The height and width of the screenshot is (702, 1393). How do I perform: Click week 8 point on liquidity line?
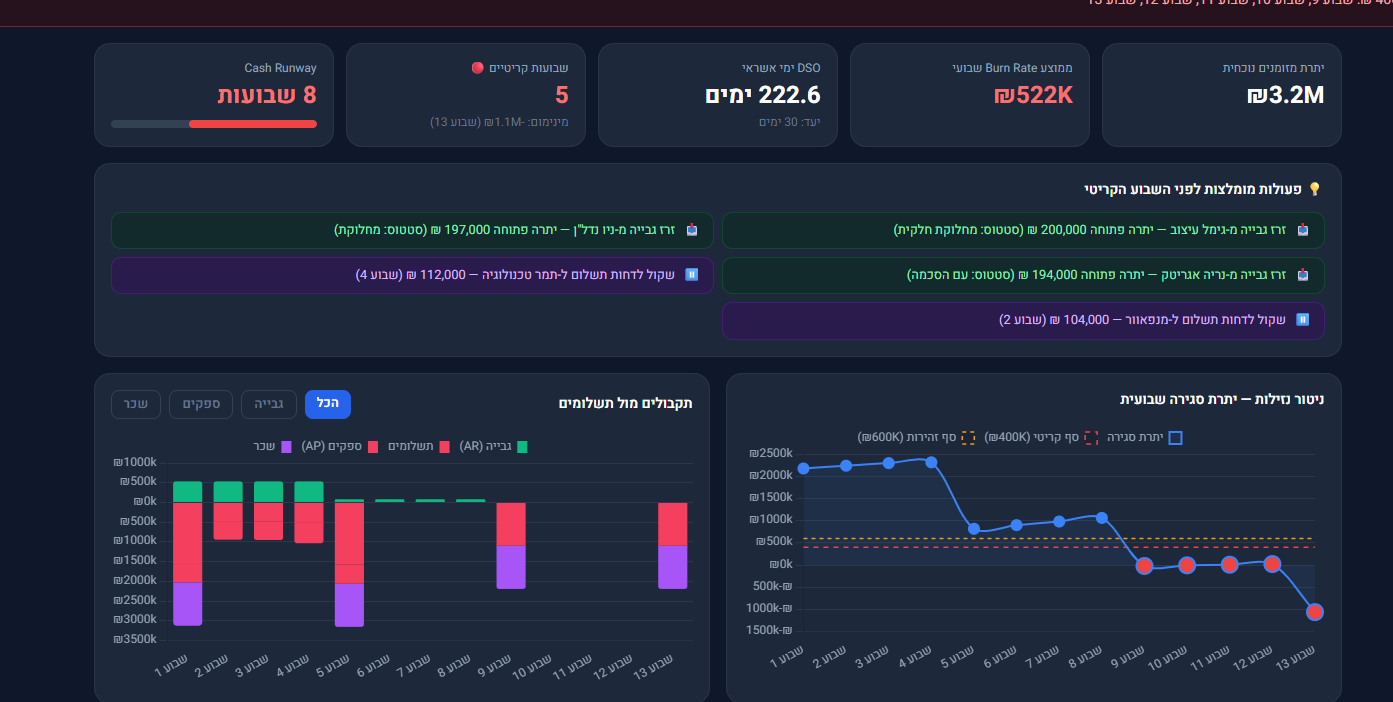(x=1102, y=517)
